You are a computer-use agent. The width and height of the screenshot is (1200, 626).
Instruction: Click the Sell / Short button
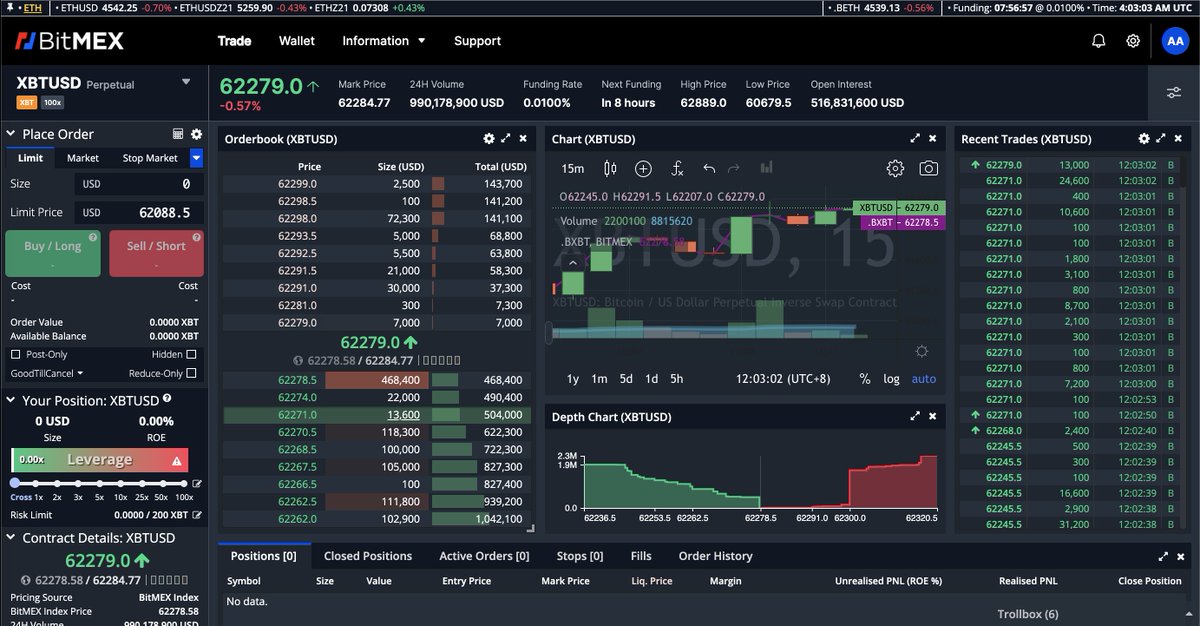tap(156, 254)
